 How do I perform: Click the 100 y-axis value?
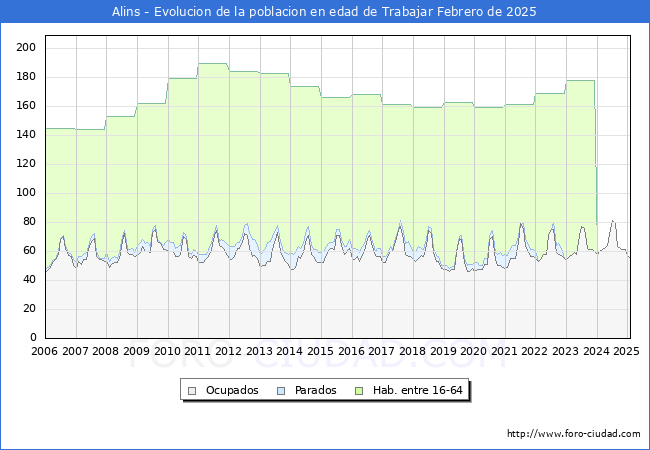26,193
